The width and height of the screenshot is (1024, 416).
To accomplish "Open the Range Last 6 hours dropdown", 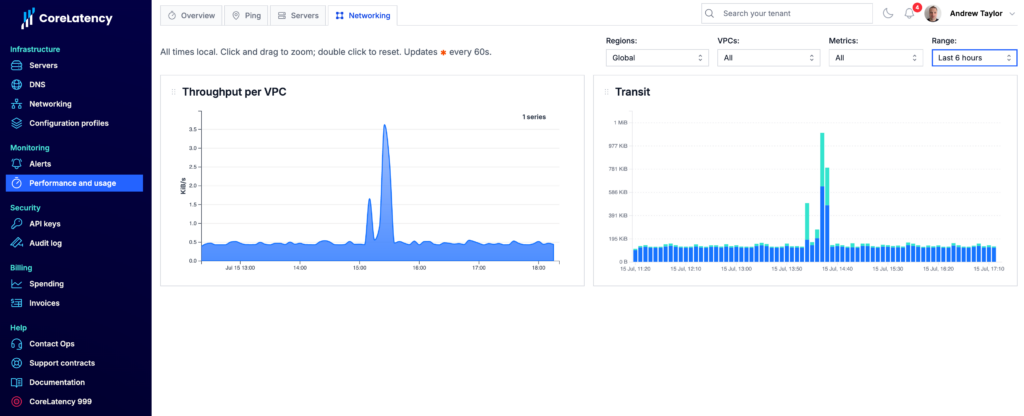I will pyautogui.click(x=974, y=57).
